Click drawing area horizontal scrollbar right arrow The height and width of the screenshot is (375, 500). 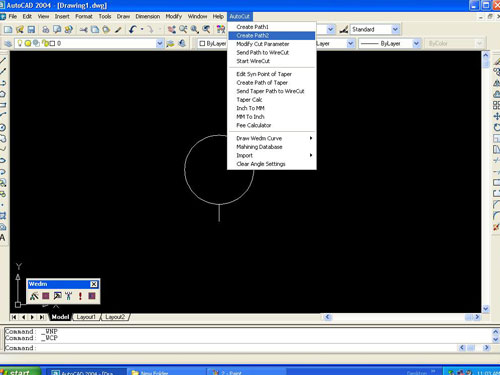click(x=477, y=317)
